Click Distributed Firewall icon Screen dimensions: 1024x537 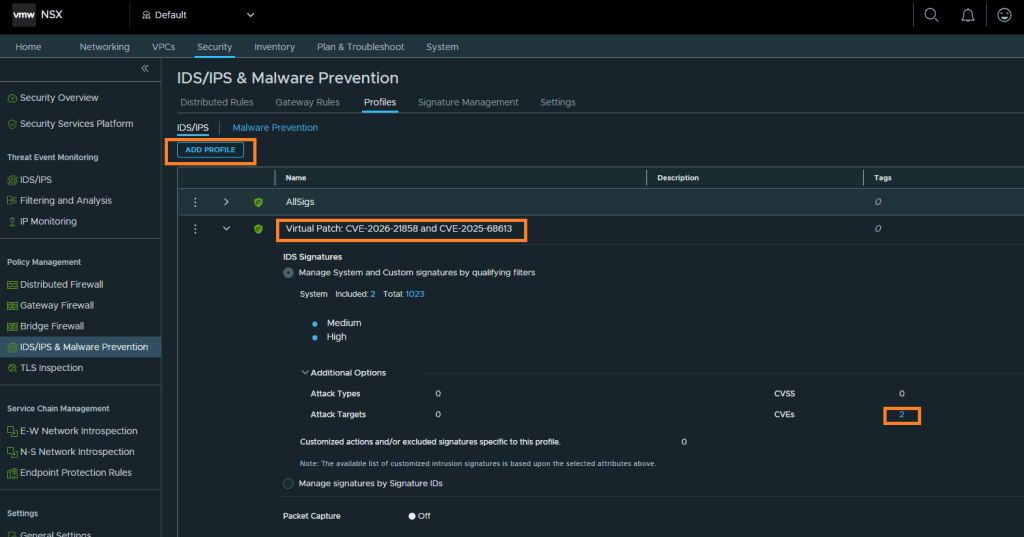point(12,285)
